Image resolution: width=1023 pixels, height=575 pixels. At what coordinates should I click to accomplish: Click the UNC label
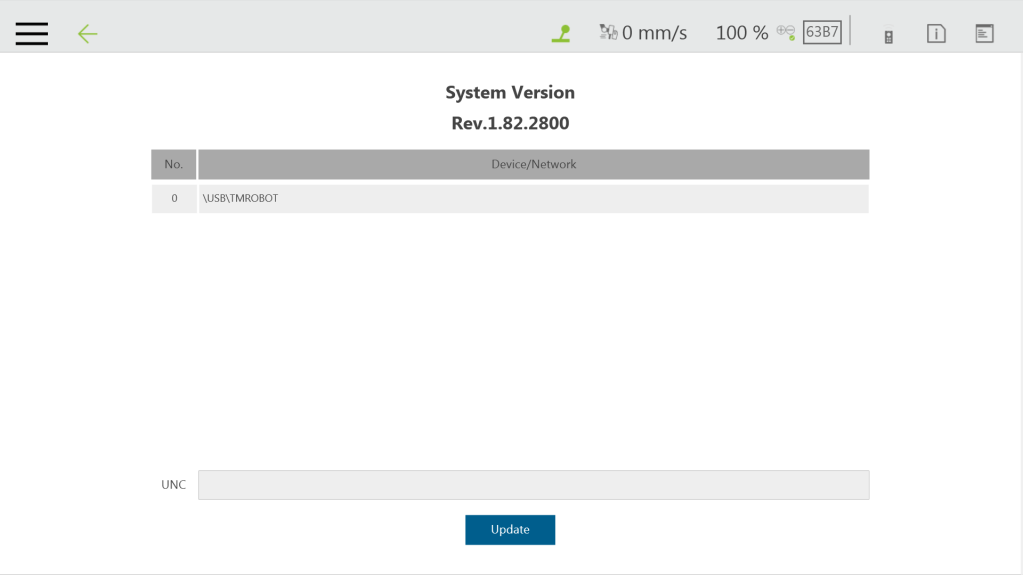(174, 485)
